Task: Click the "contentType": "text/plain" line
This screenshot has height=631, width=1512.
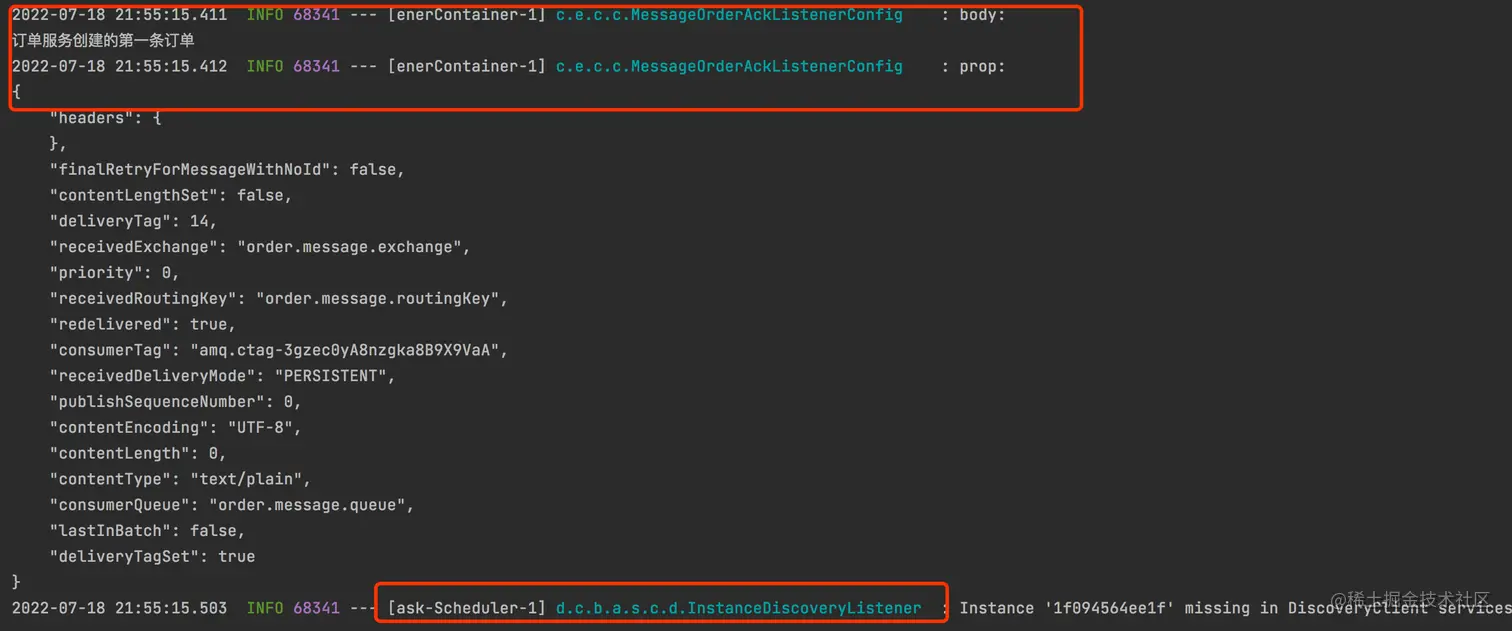Action: click(x=180, y=480)
